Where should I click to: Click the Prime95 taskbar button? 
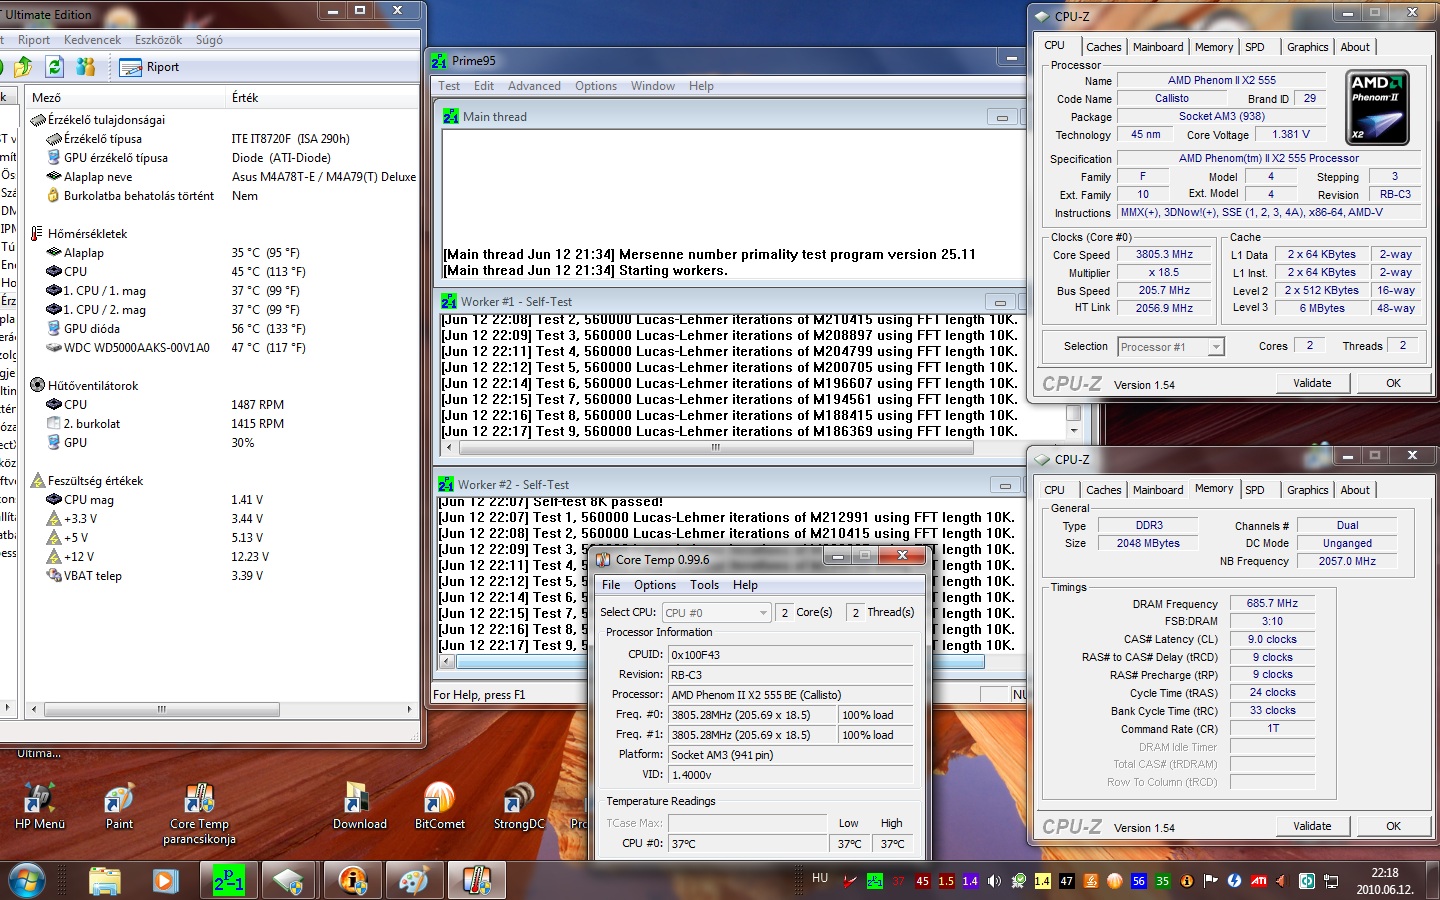pos(228,881)
